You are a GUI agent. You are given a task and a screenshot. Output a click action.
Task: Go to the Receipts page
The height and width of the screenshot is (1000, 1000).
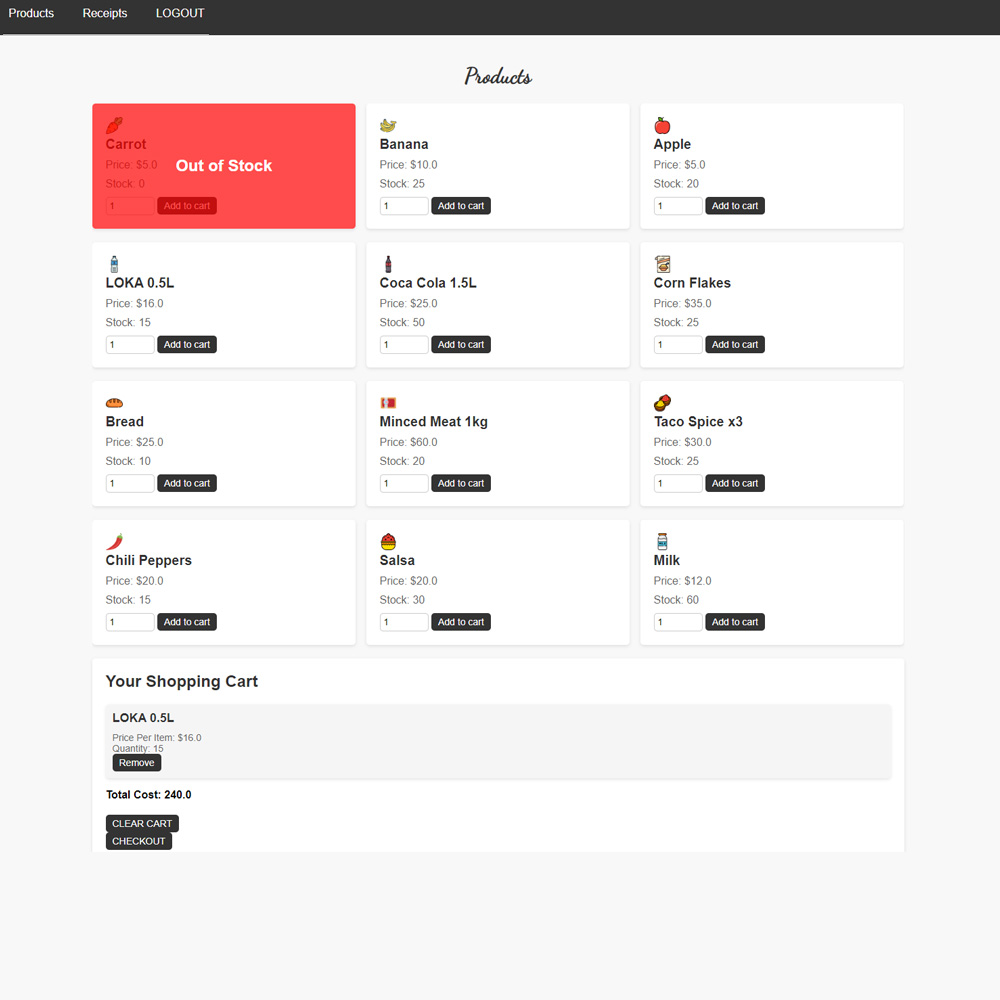point(105,14)
